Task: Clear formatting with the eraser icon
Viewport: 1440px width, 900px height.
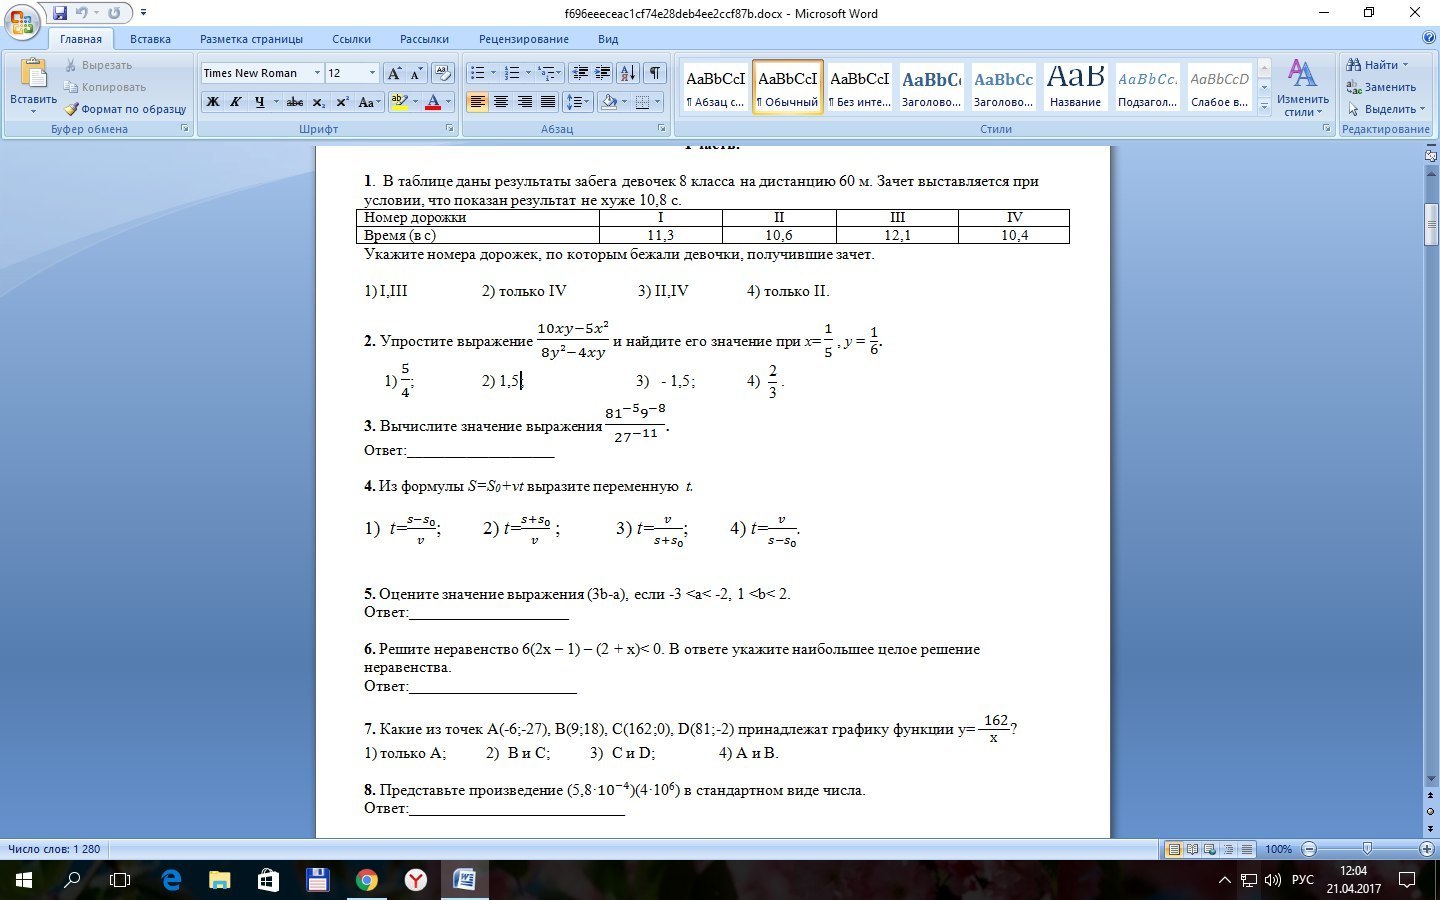Action: click(x=445, y=73)
